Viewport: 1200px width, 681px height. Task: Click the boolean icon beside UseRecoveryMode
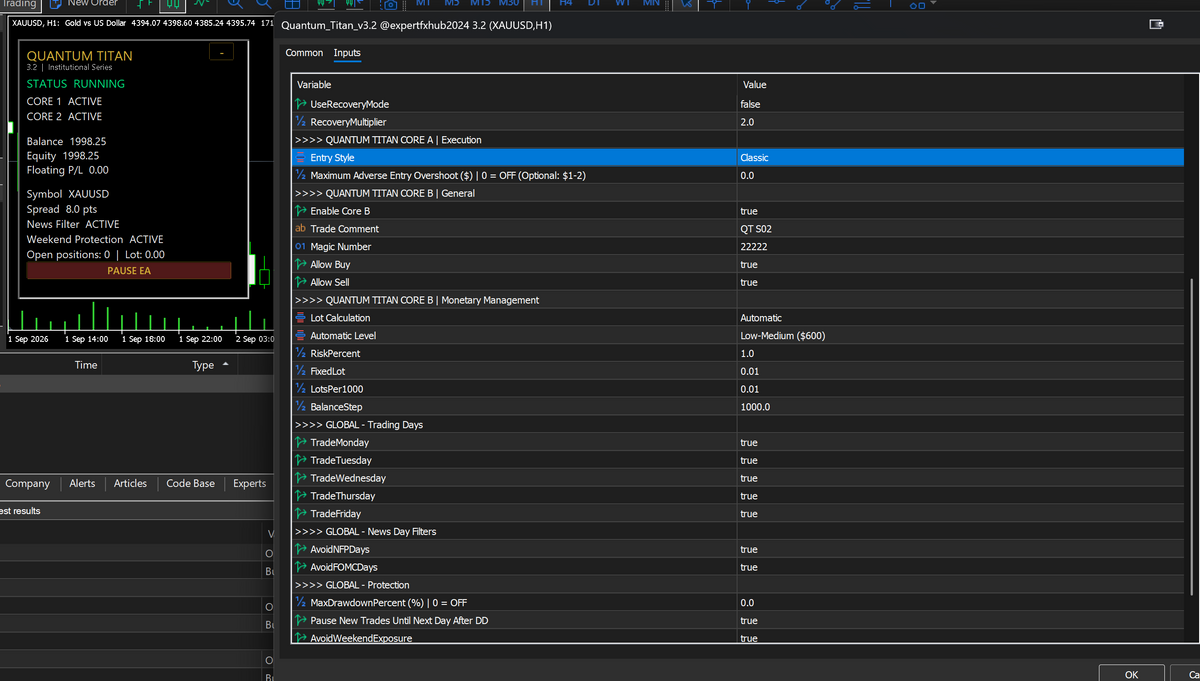tap(301, 104)
